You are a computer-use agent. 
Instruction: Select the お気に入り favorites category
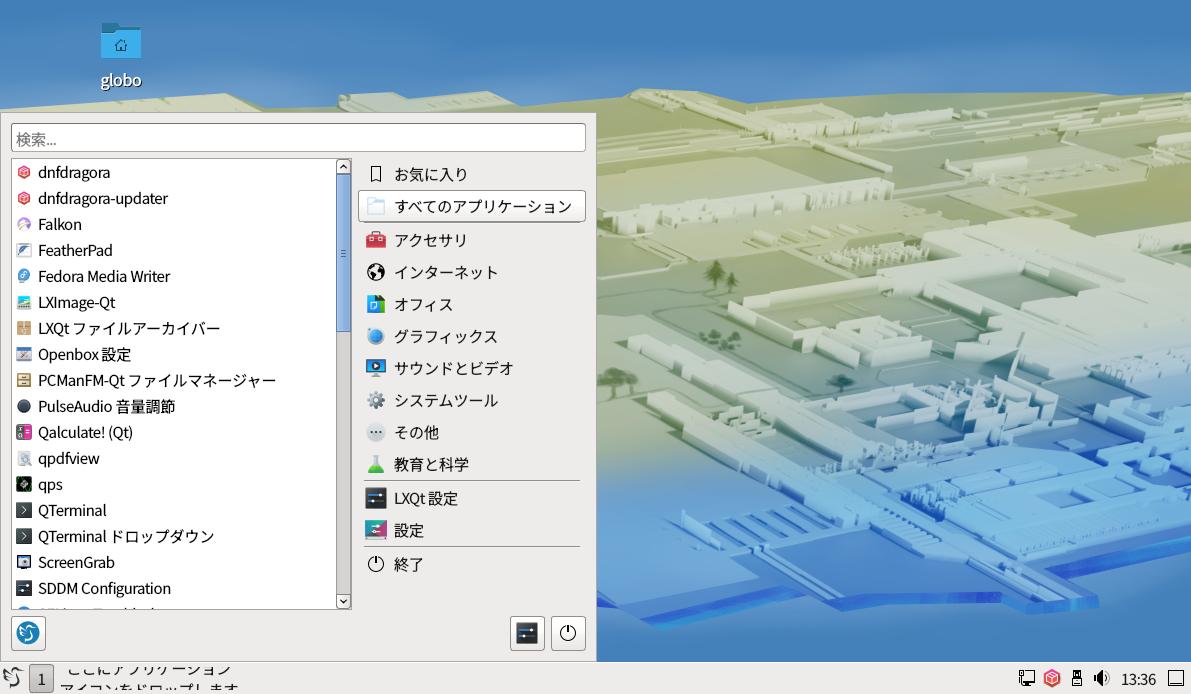tap(430, 174)
